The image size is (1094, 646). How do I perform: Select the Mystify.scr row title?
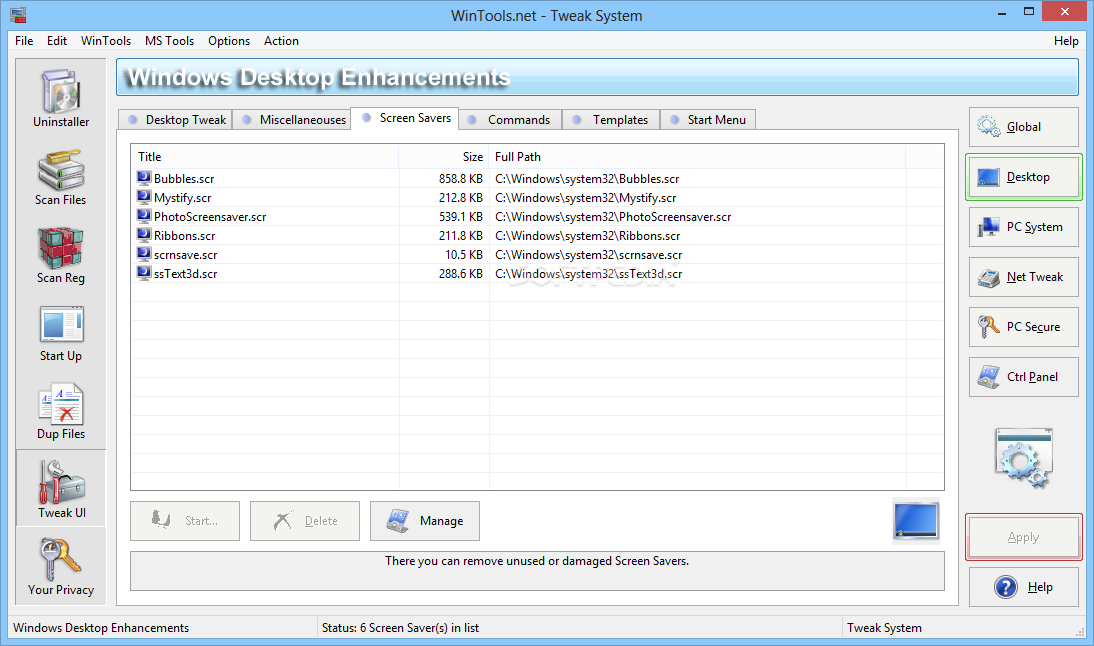[183, 197]
